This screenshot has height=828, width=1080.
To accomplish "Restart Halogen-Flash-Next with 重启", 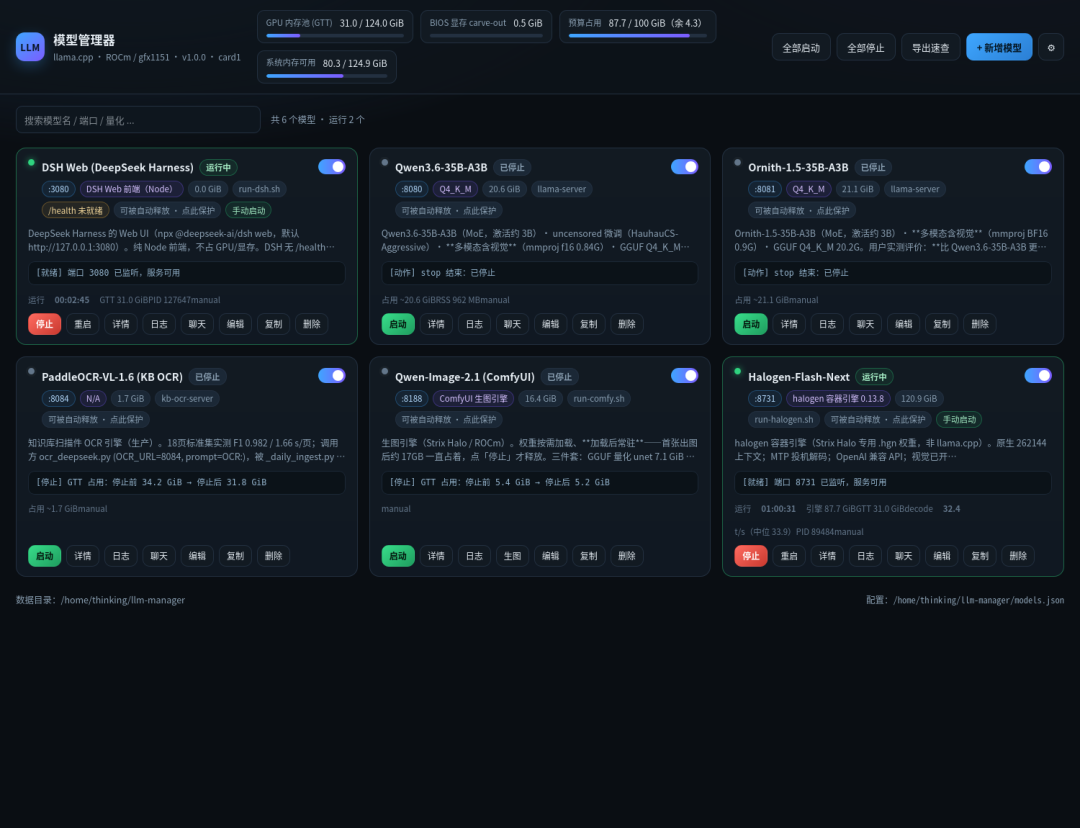I will point(789,556).
